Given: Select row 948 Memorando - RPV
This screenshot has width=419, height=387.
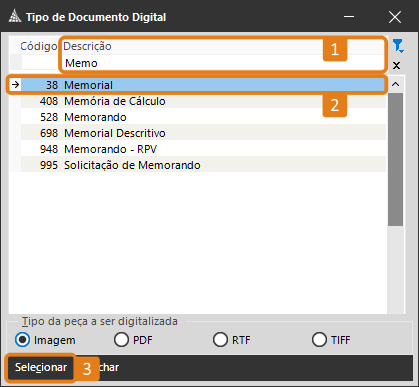Looking at the screenshot, I should (x=203, y=149).
